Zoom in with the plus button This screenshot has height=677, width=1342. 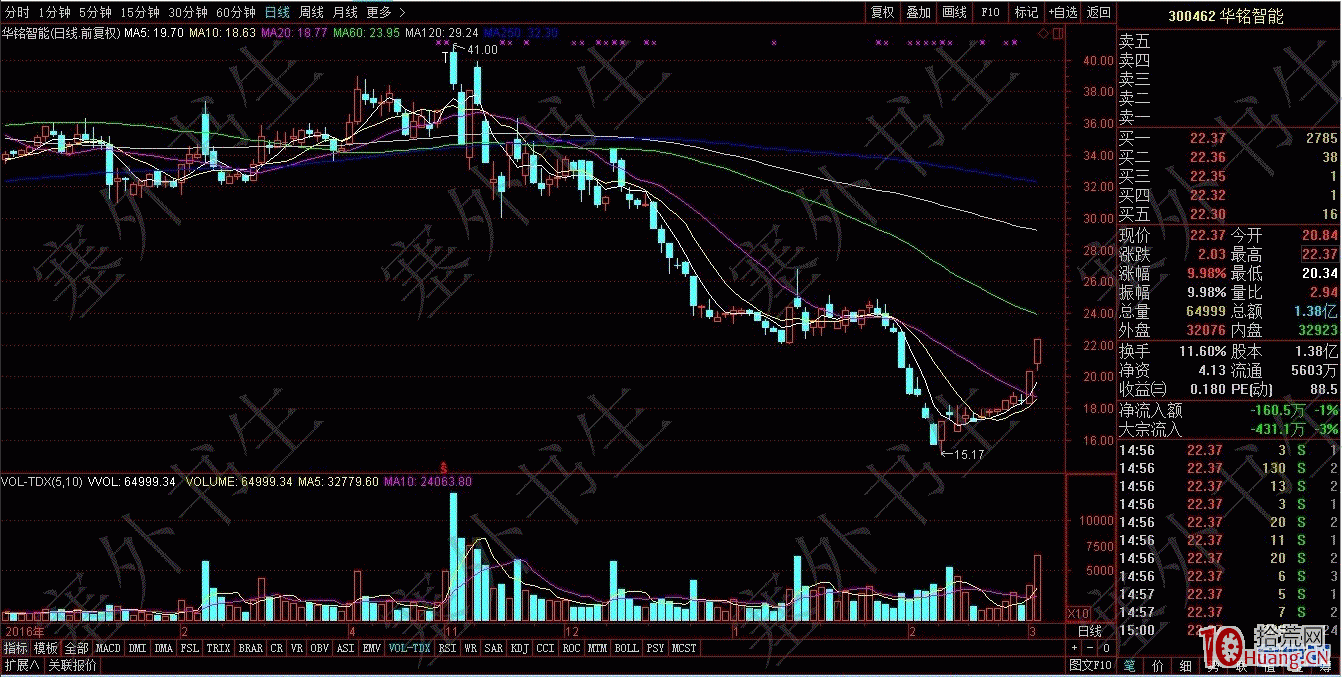pyautogui.click(x=1075, y=648)
